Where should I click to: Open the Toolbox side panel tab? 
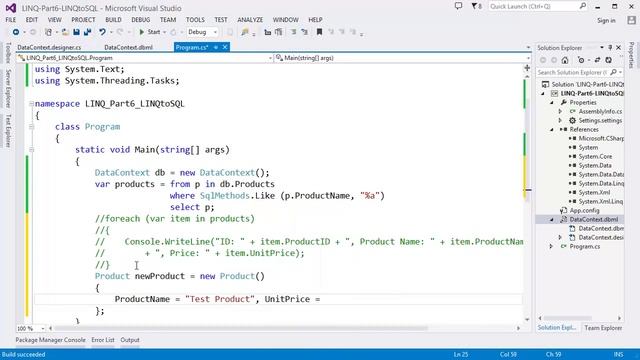click(x=8, y=53)
